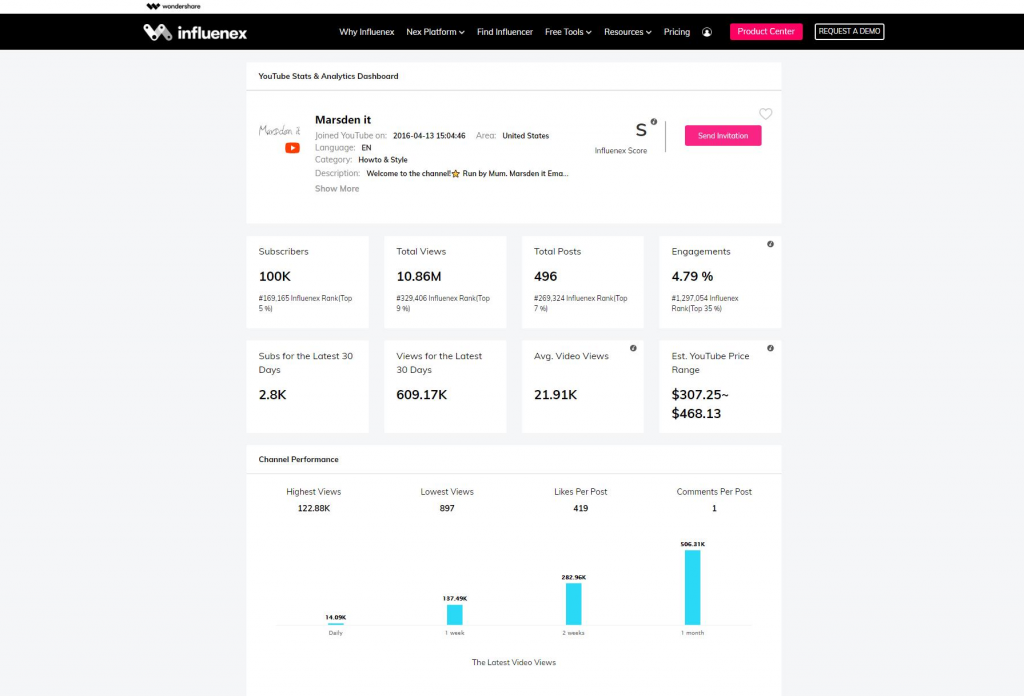Click the 1 month bar in chart
The image size is (1024, 696).
point(692,587)
